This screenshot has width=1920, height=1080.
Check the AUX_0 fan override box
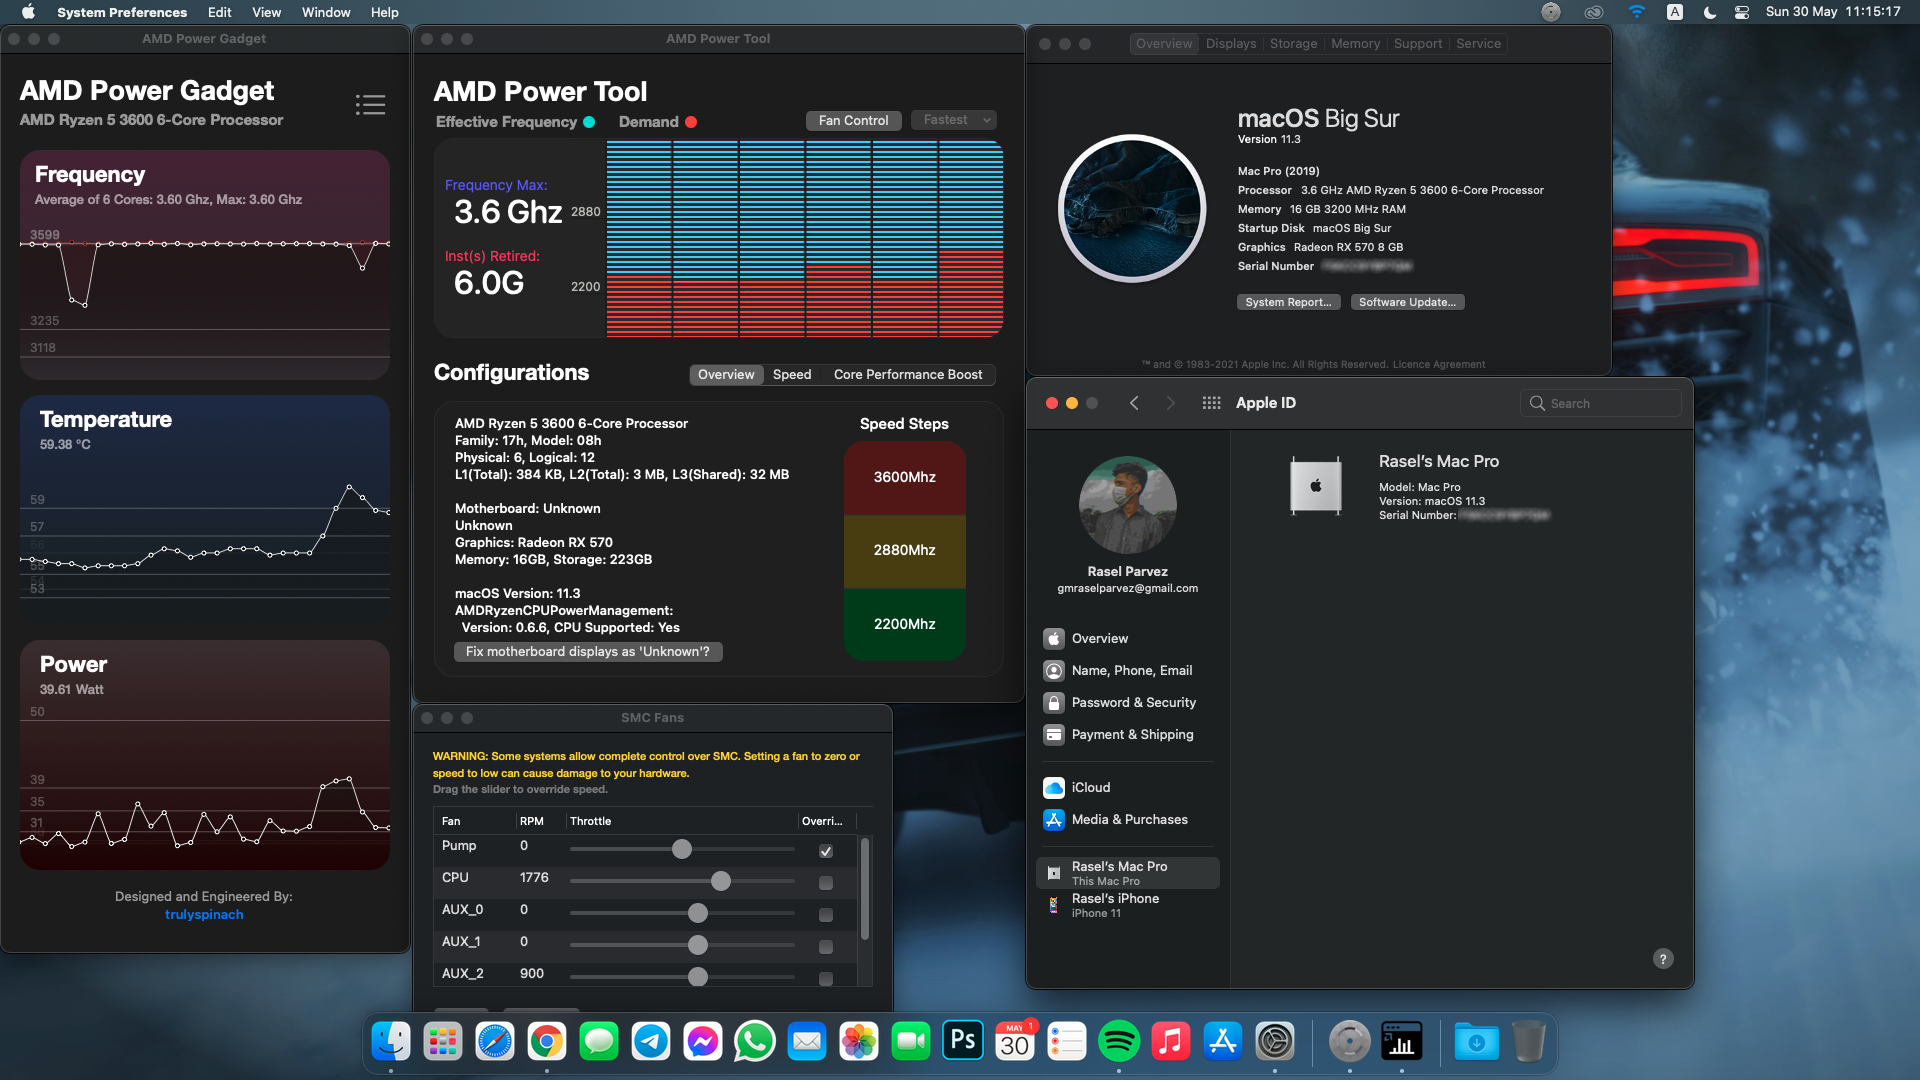(826, 915)
